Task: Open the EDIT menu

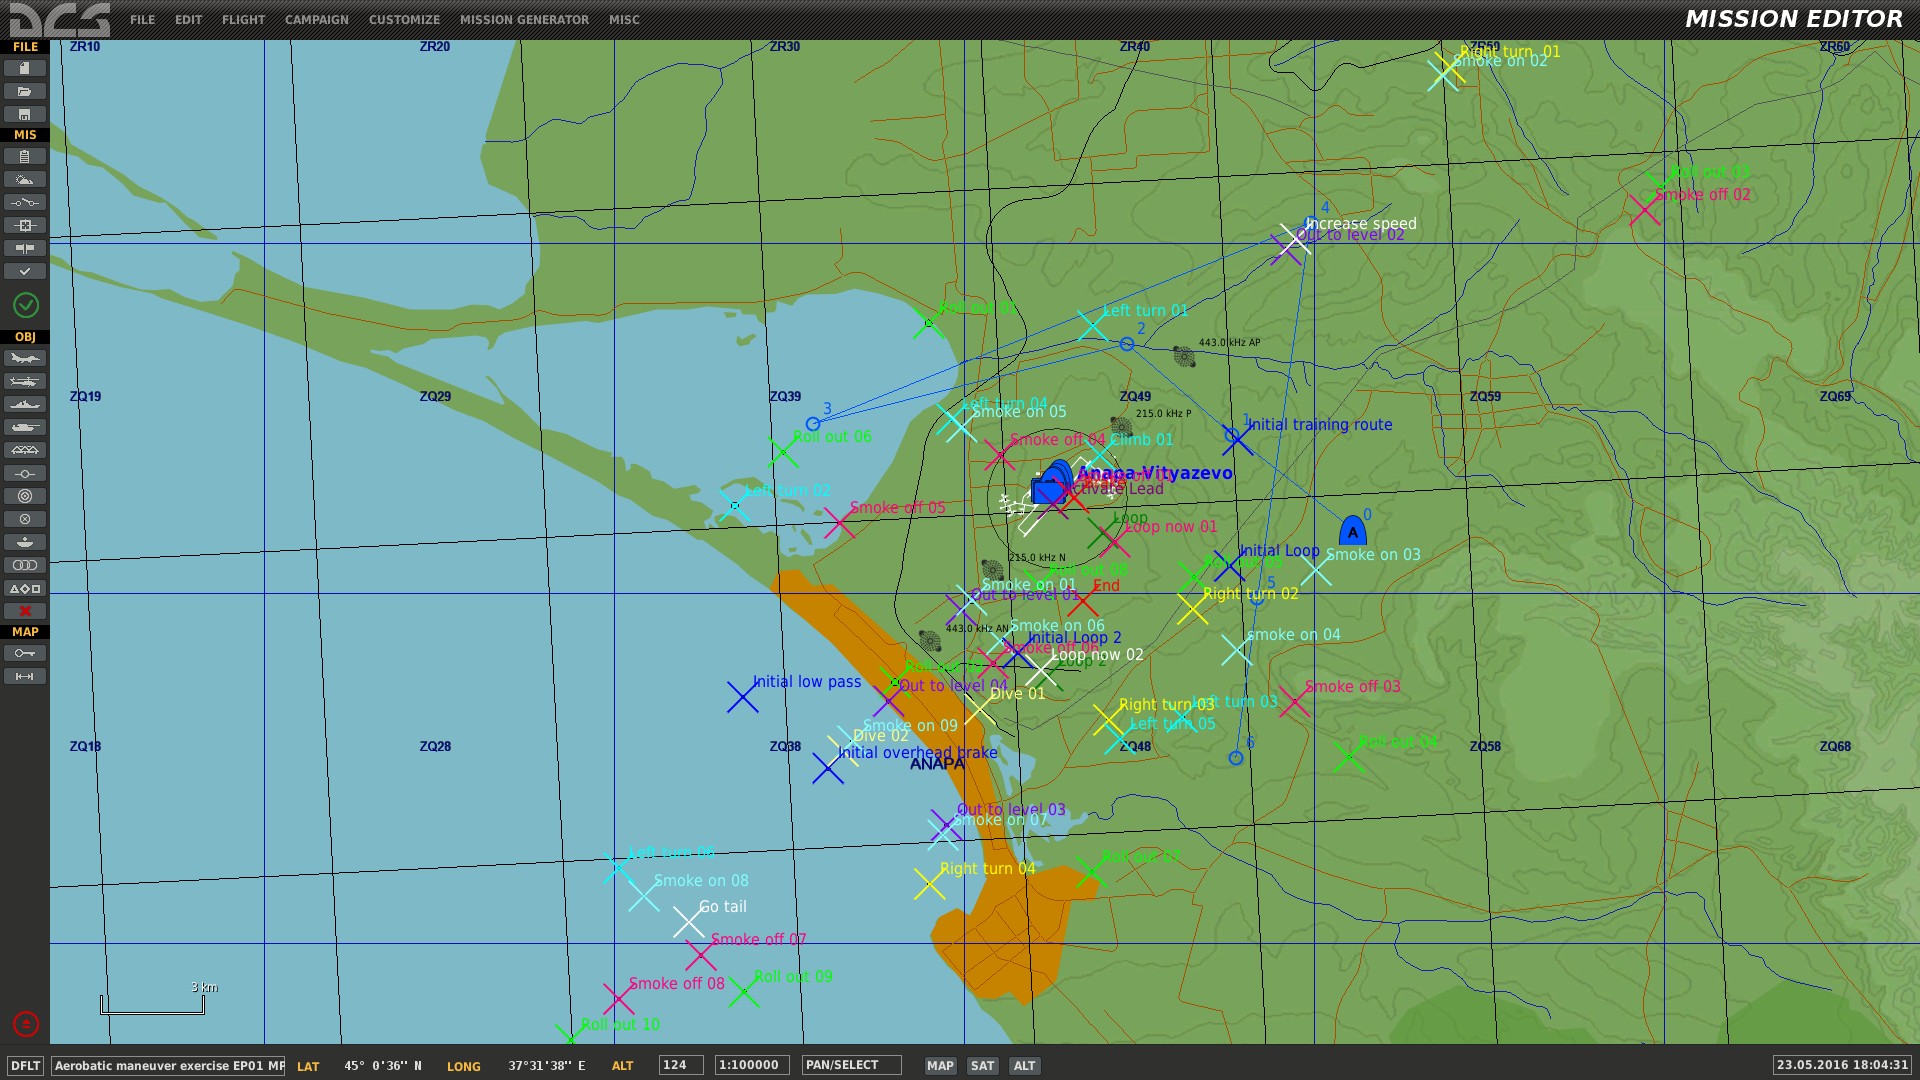Action: (x=188, y=19)
